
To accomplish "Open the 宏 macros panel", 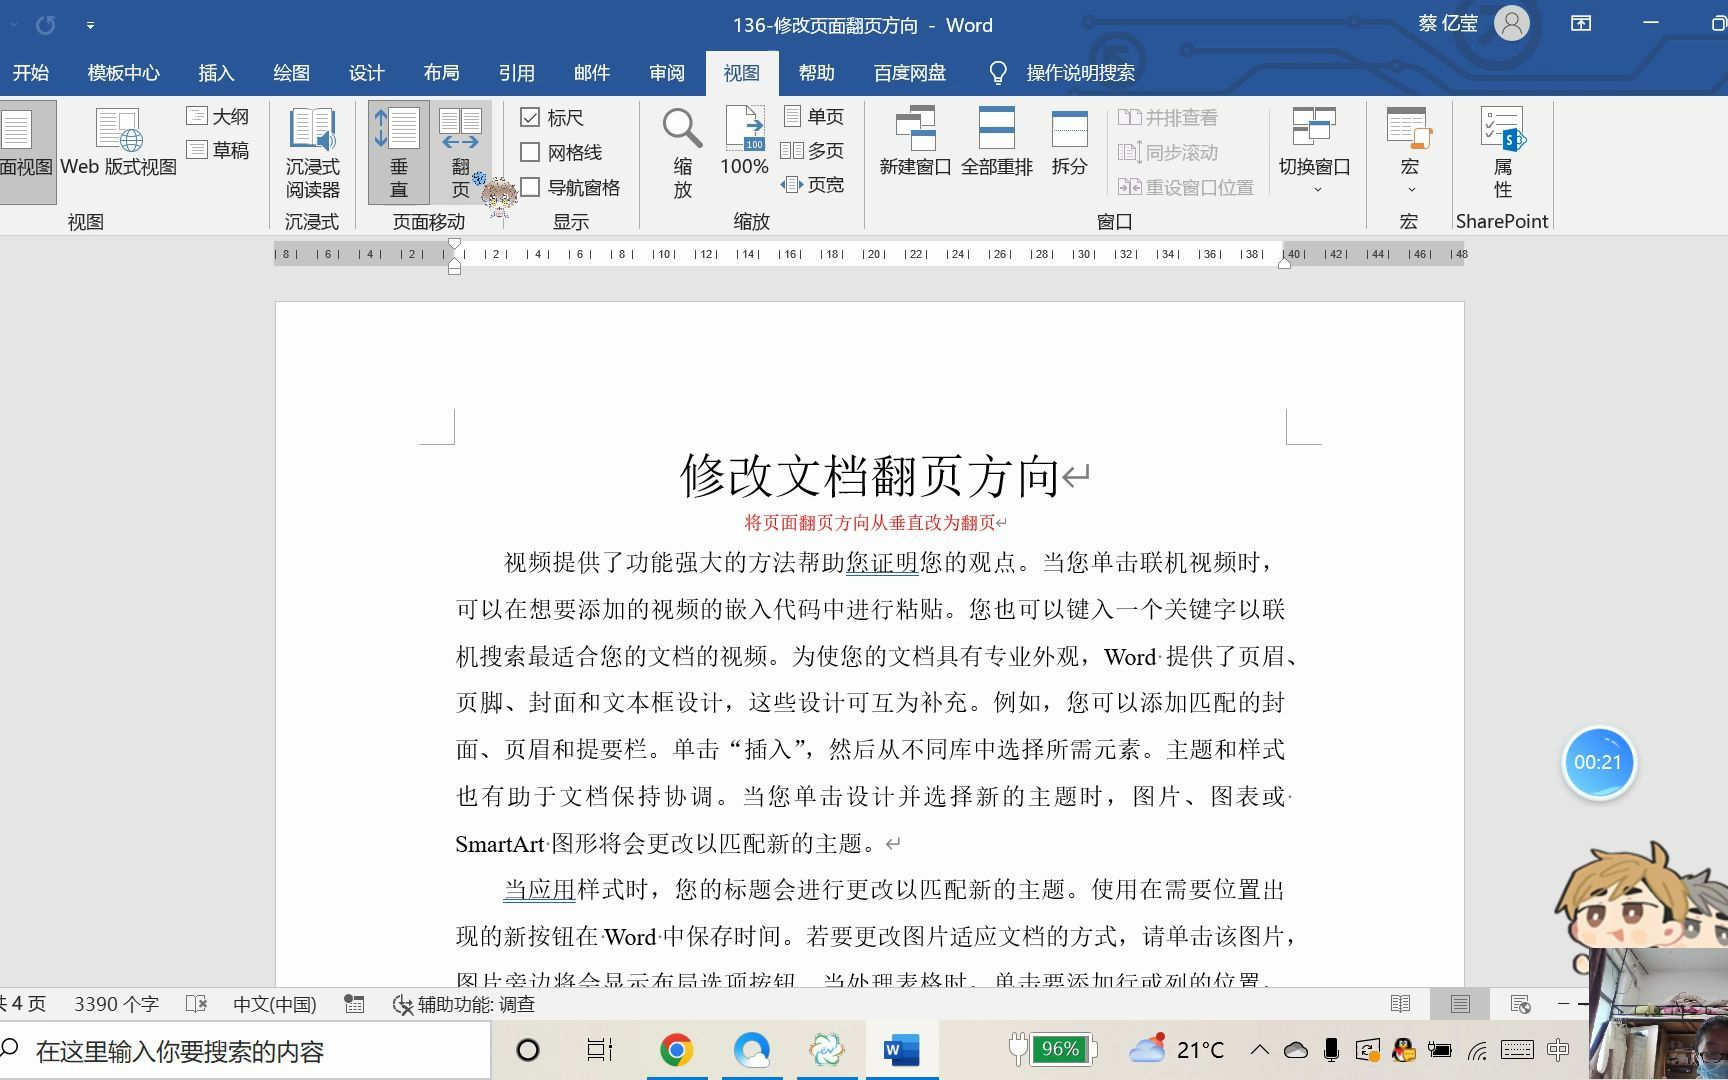I will click(x=1409, y=135).
